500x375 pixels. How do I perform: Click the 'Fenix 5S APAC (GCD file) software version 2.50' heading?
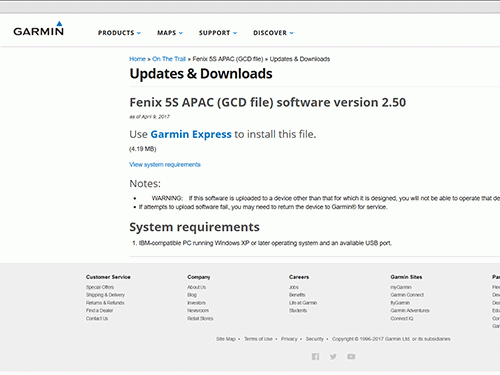pyautogui.click(x=268, y=102)
